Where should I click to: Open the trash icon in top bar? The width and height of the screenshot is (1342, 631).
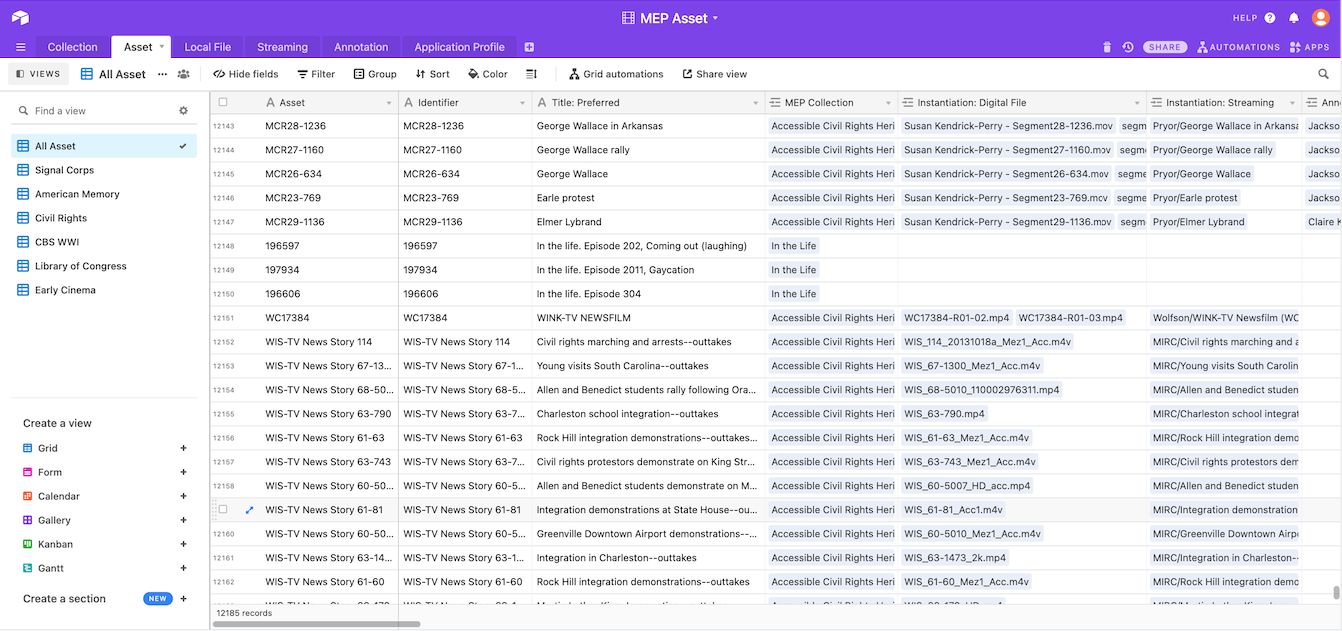click(1107, 47)
